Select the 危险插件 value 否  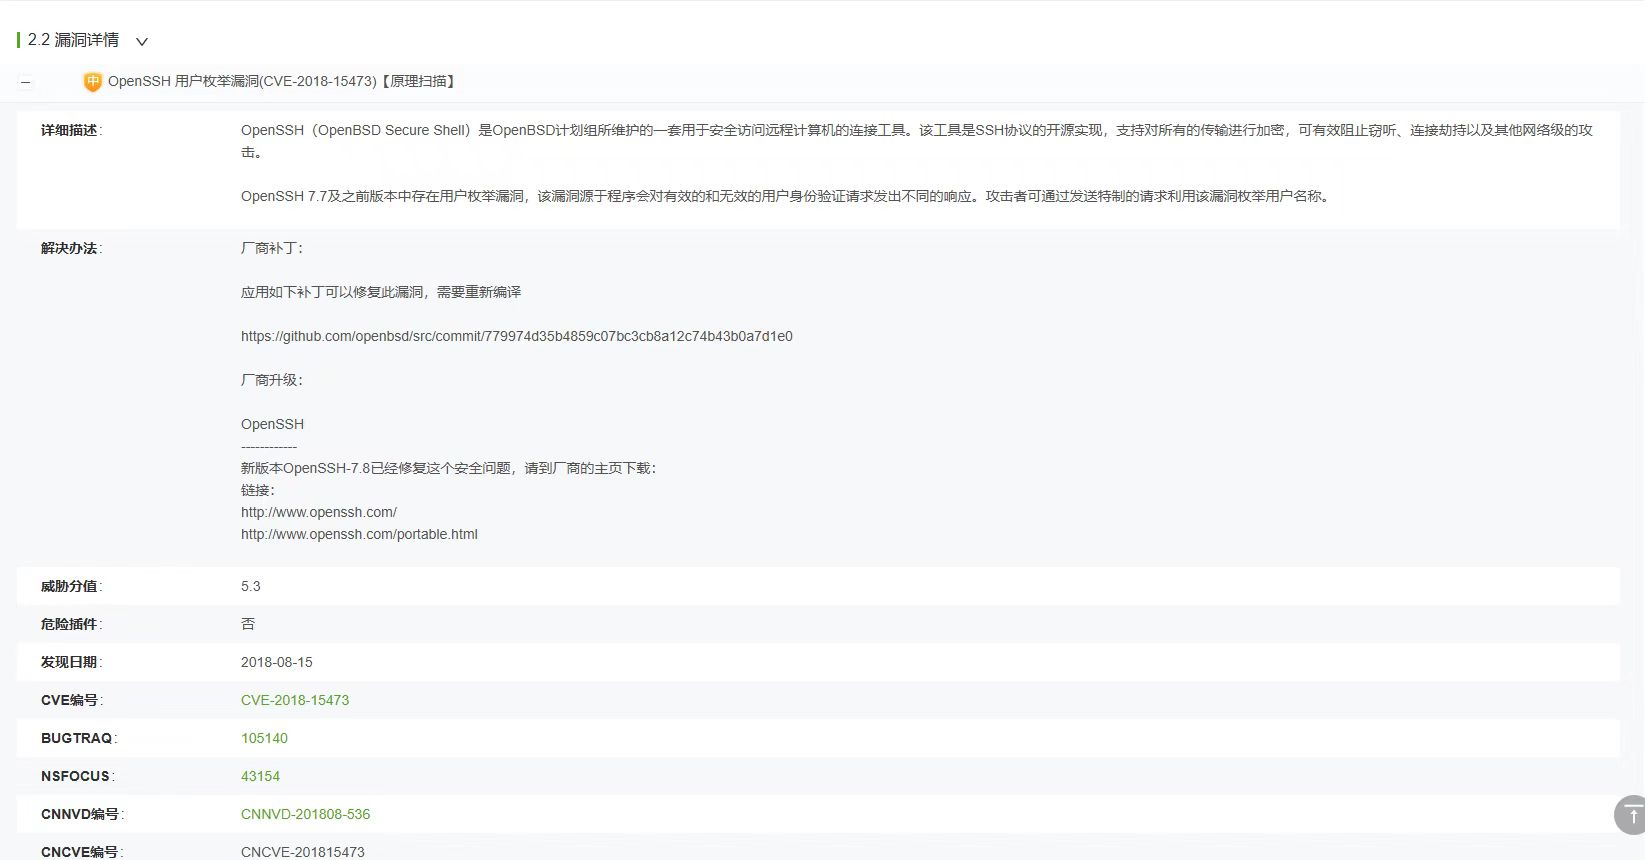coord(248,624)
